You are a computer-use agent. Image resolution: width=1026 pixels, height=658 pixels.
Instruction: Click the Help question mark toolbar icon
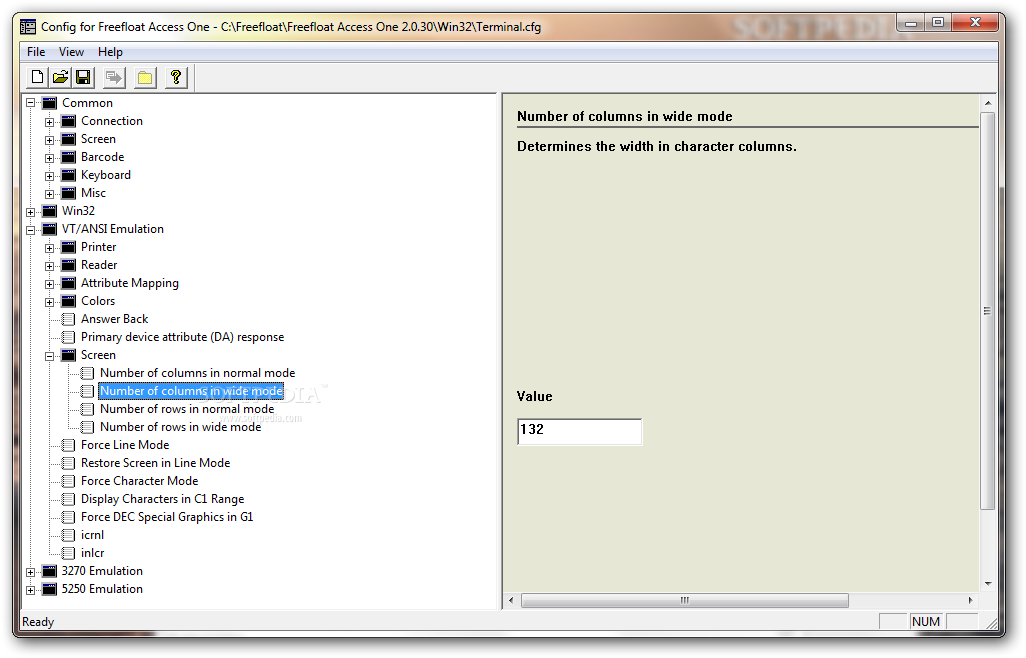(176, 78)
